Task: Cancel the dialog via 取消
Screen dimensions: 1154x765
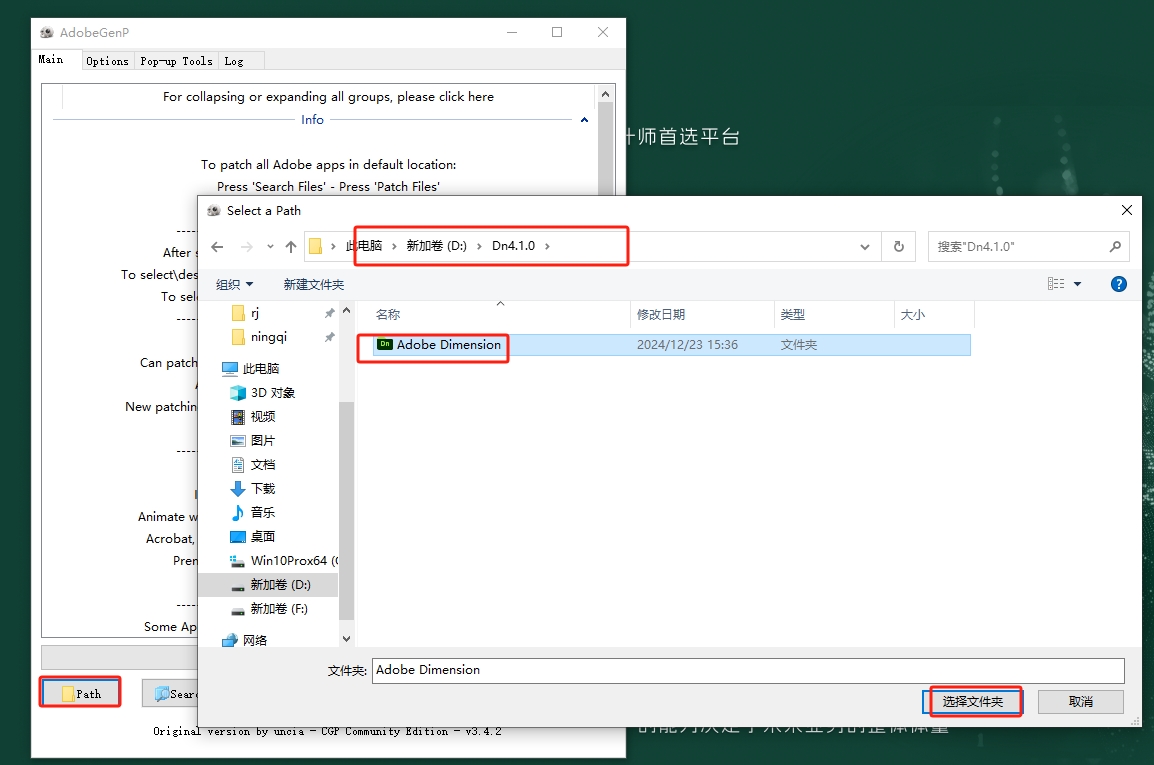Action: point(1080,701)
